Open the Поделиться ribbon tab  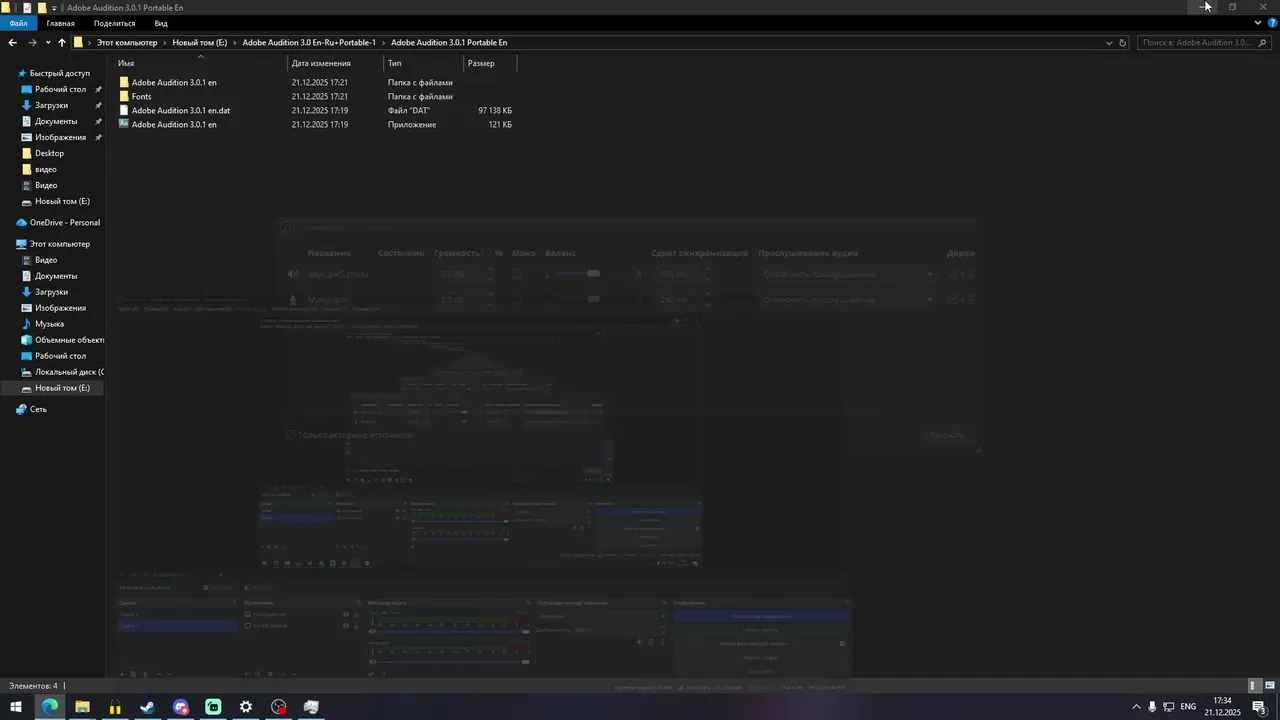(x=114, y=23)
